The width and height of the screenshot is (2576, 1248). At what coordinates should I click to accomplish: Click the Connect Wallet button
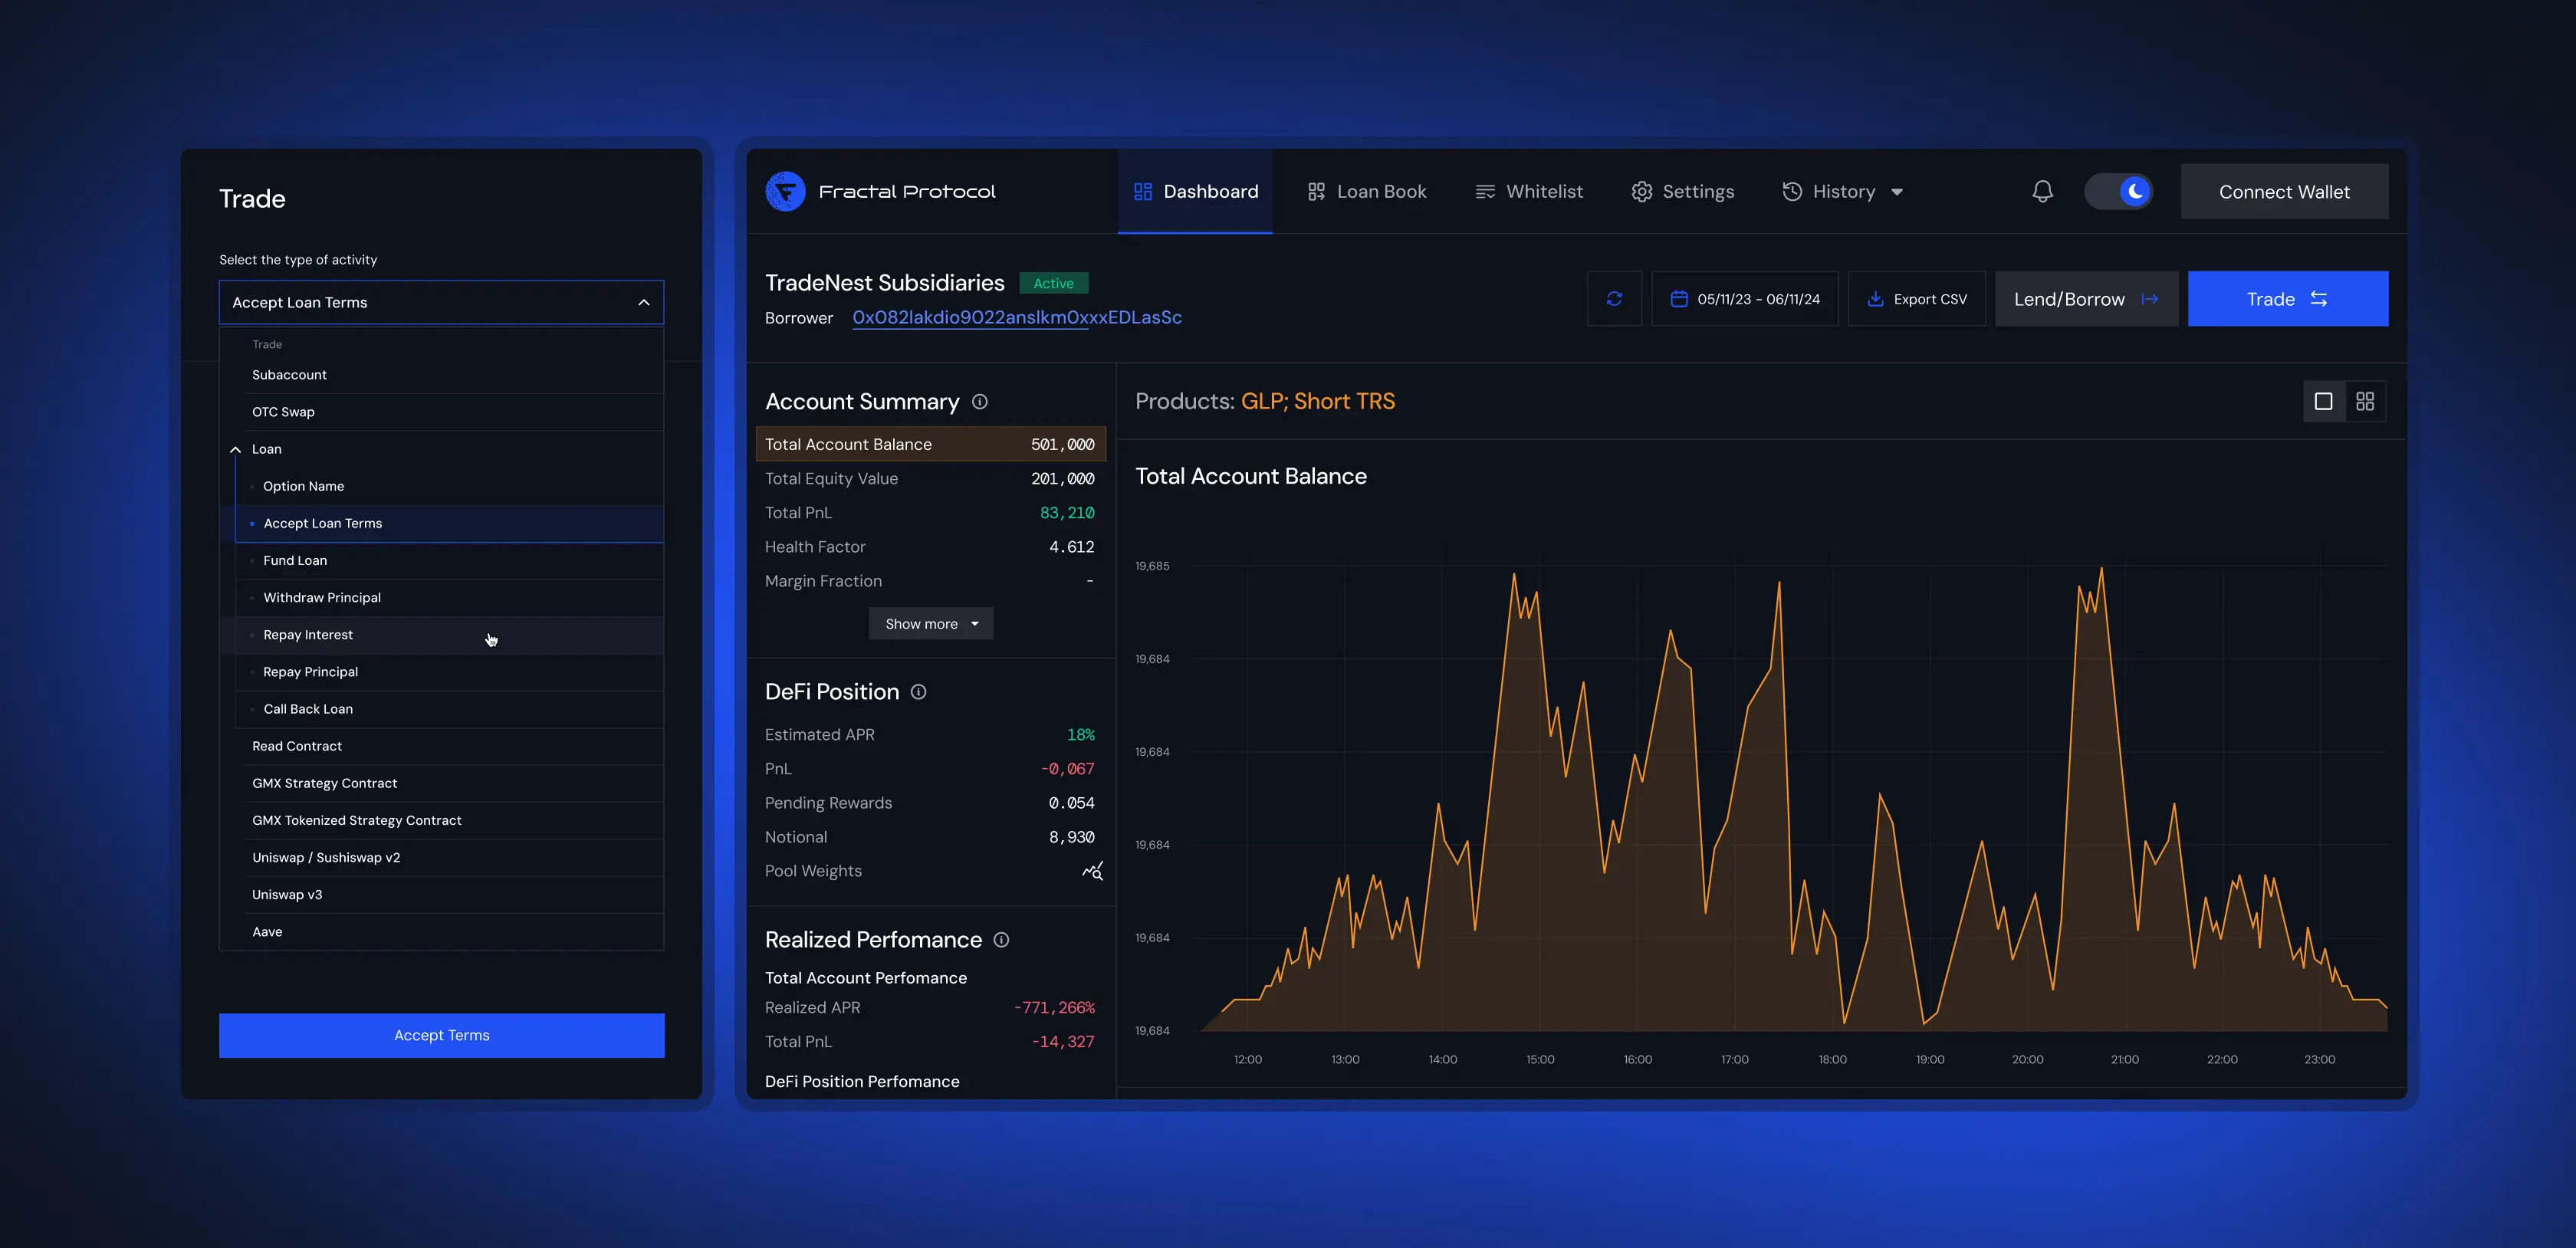[x=2284, y=191]
